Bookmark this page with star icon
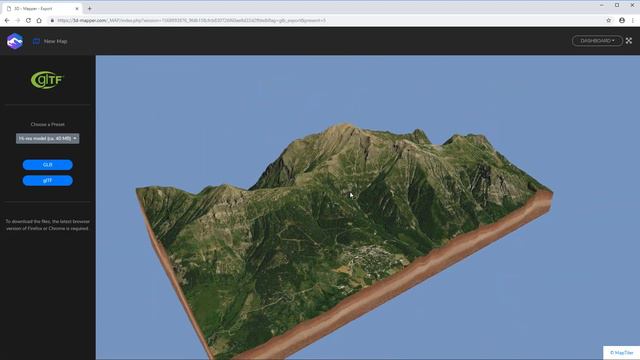Image resolution: width=640 pixels, height=360 pixels. (609, 20)
